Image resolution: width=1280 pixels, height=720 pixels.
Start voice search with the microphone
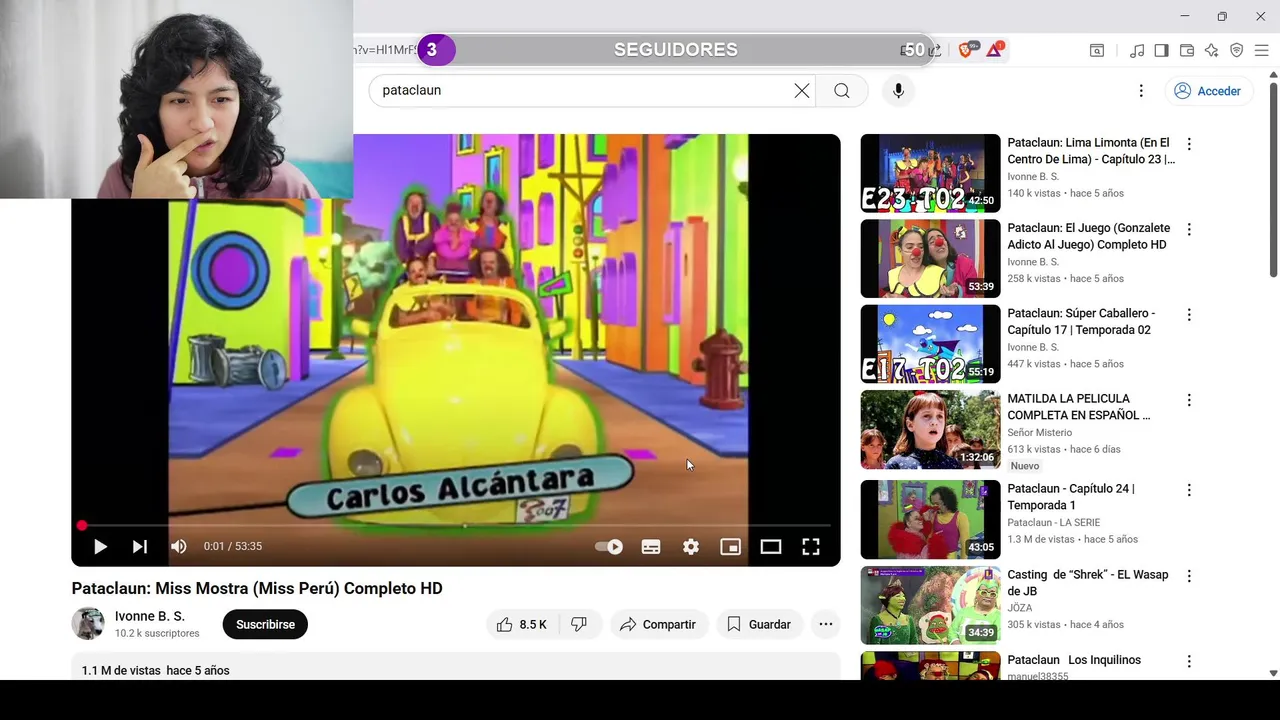898,91
